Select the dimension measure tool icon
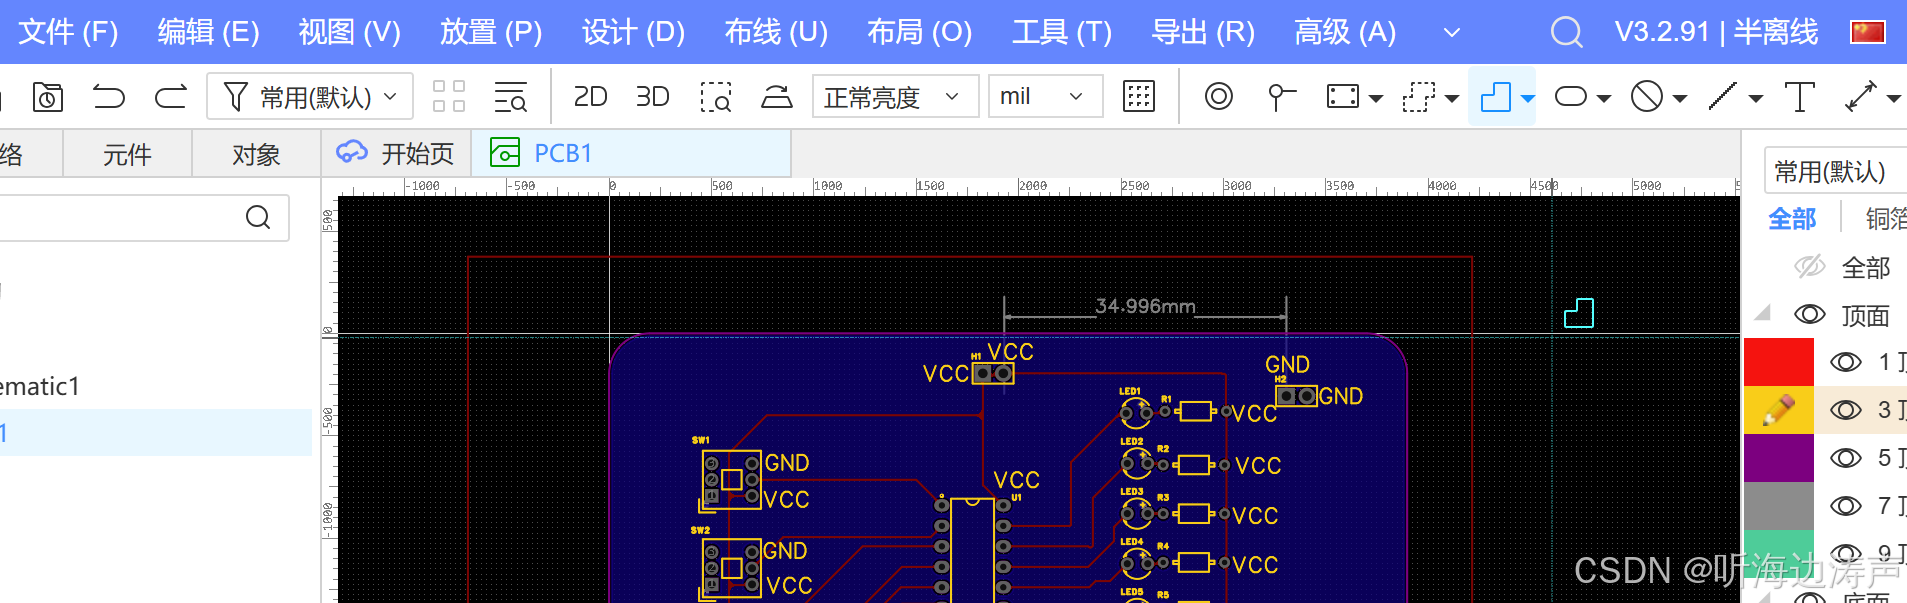This screenshot has width=1907, height=603. (1860, 97)
